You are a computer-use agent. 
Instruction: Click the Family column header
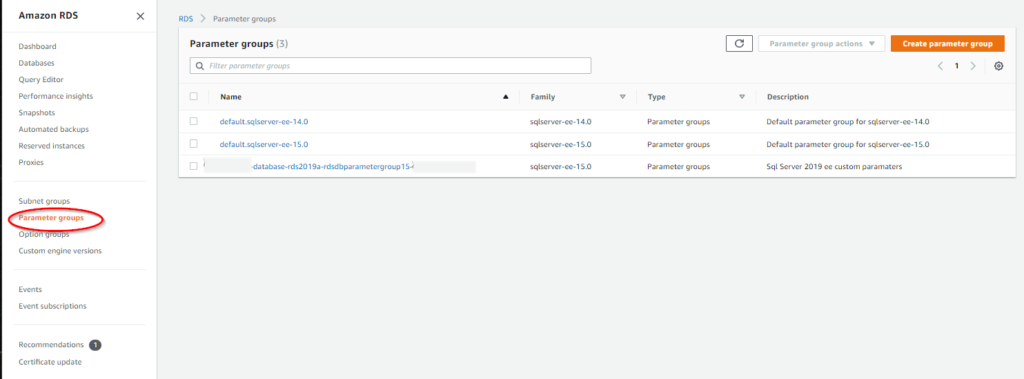pos(543,97)
